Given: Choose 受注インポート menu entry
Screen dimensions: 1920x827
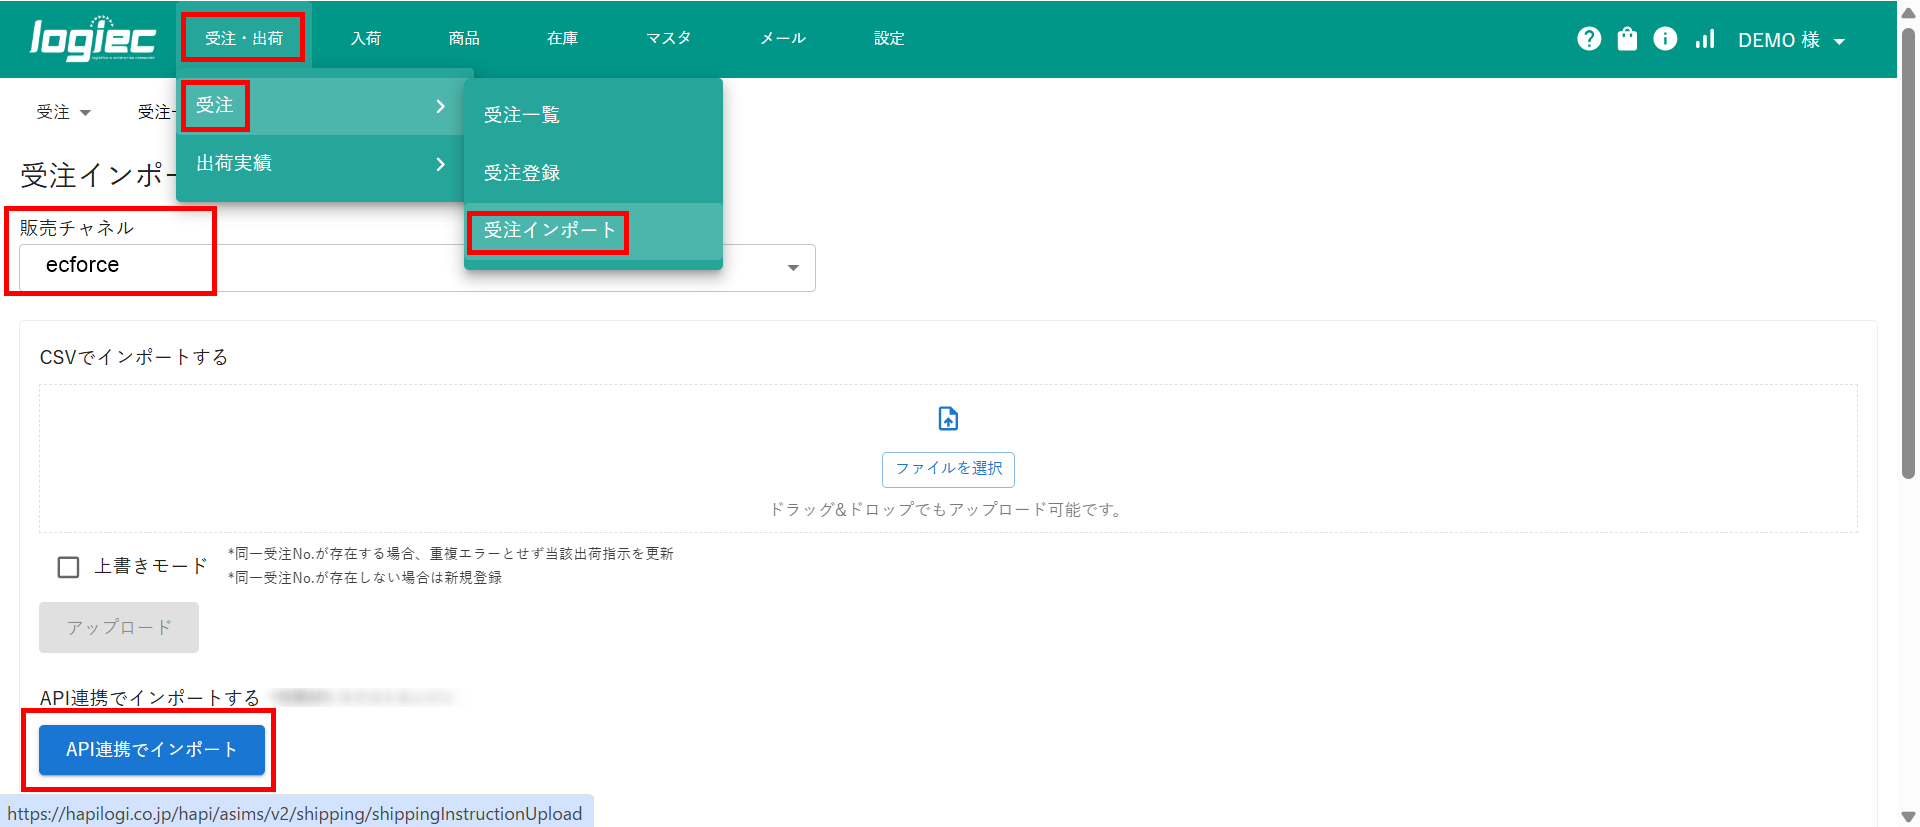Looking at the screenshot, I should pos(549,231).
